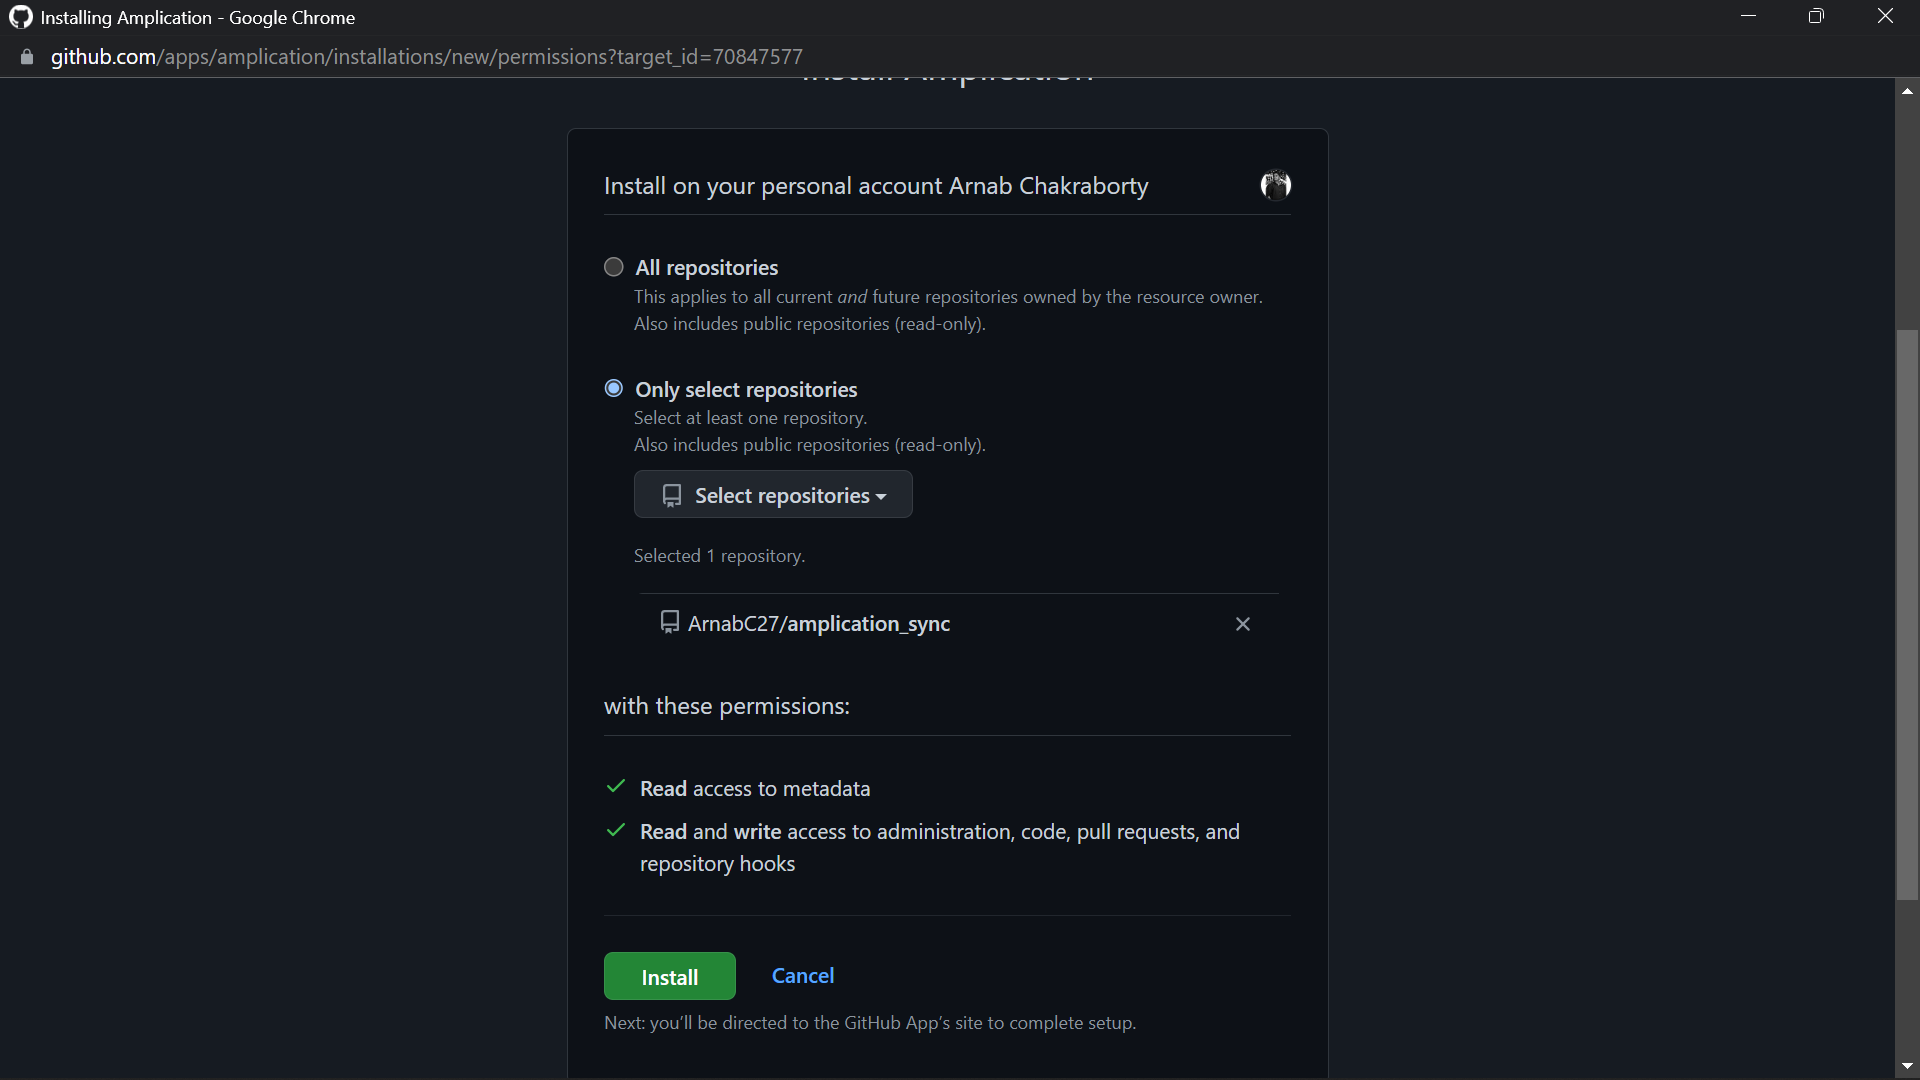Click the lock icon in the address bar
The height and width of the screenshot is (1080, 1920).
[27, 57]
